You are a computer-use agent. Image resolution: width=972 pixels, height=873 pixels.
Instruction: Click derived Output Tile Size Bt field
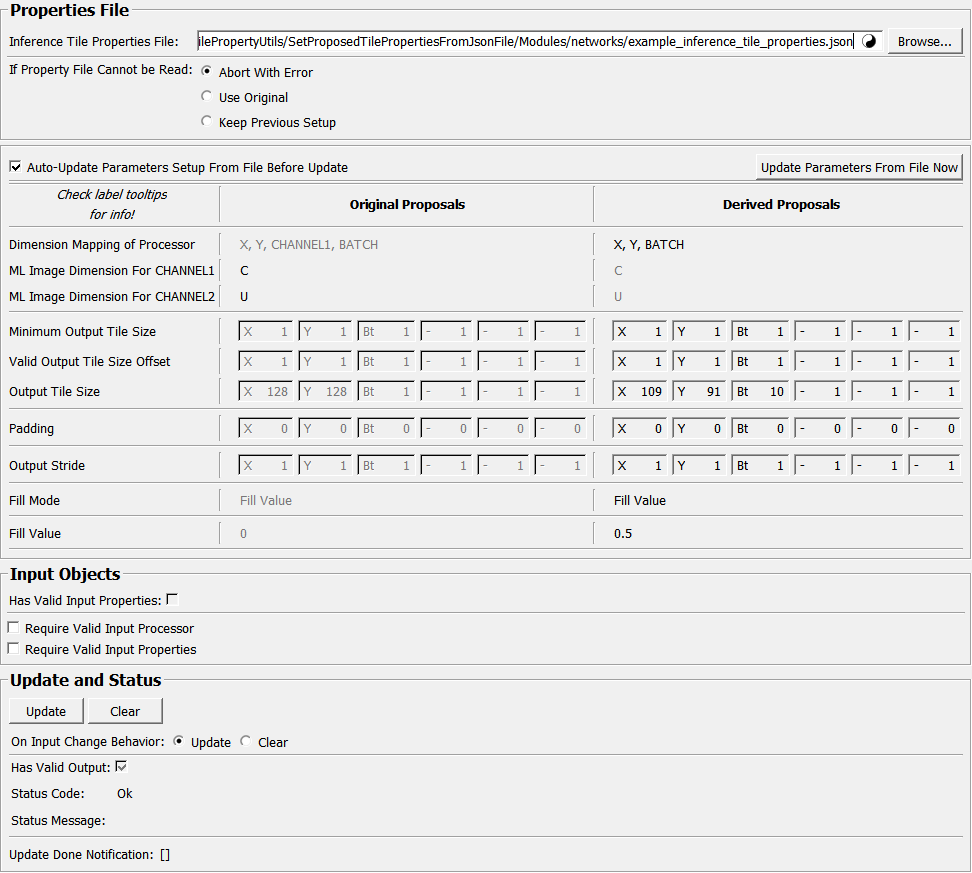[760, 392]
